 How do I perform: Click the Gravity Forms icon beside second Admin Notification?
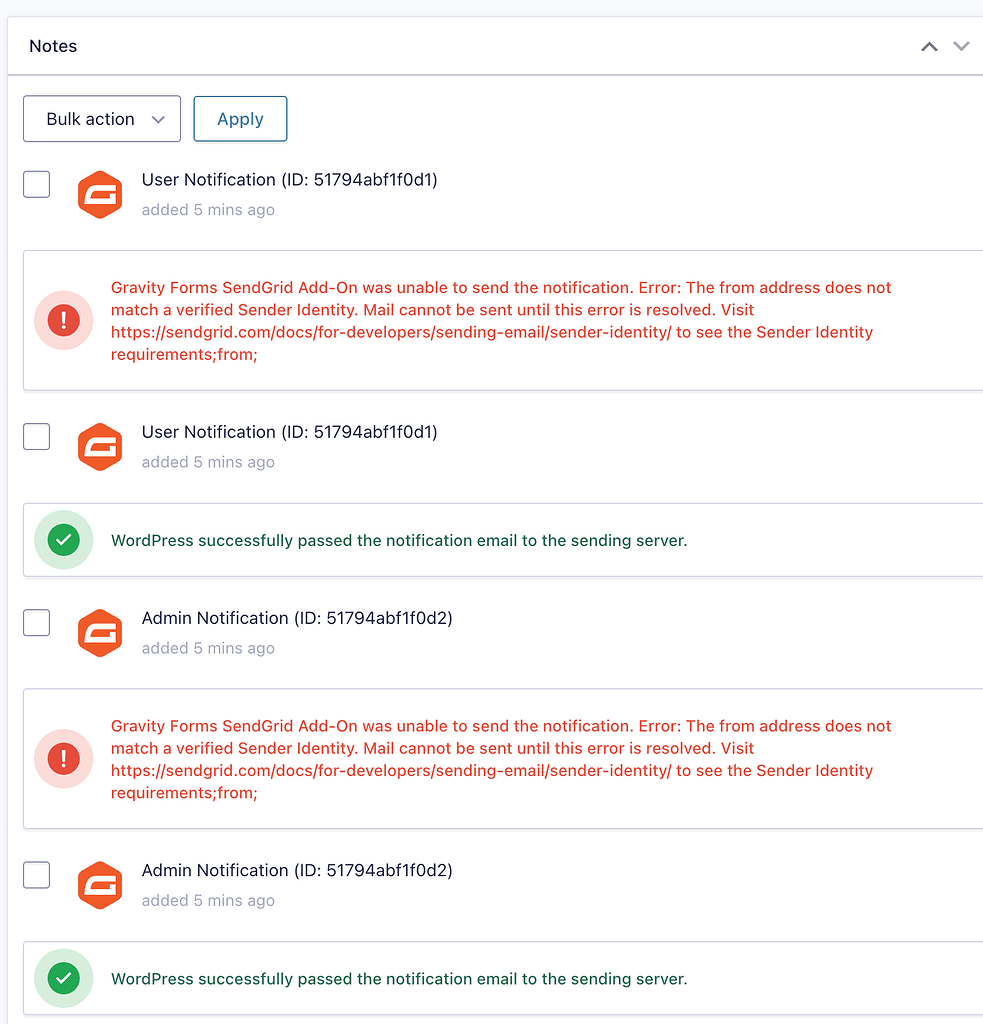pos(100,885)
